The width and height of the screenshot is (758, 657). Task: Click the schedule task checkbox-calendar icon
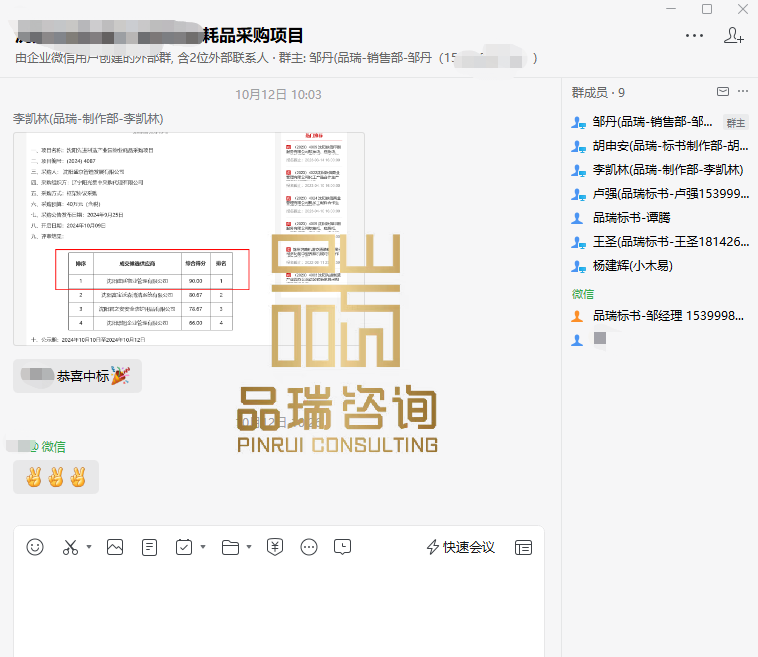(x=184, y=547)
